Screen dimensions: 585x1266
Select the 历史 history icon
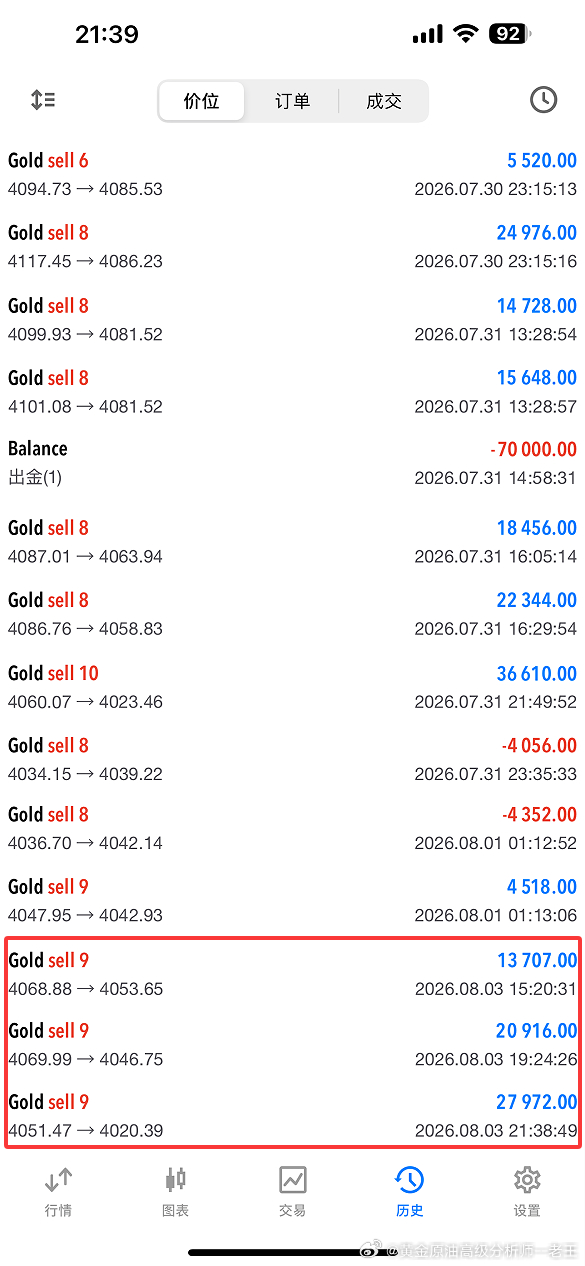point(409,1192)
